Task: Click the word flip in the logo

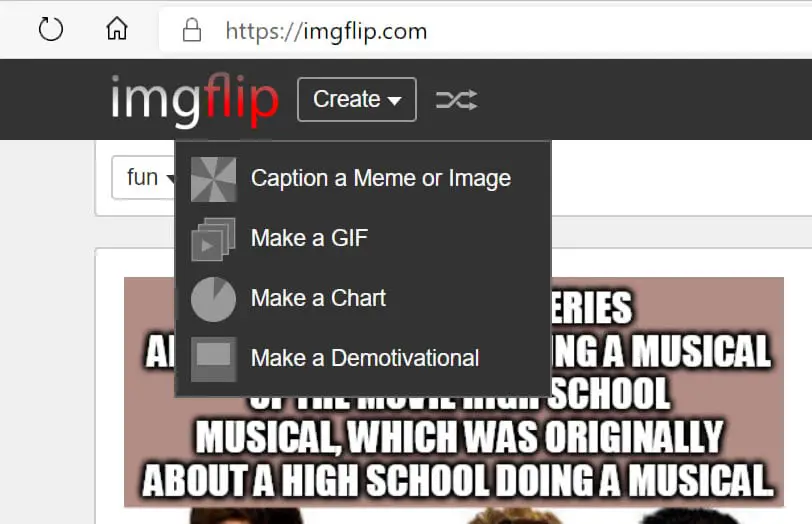Action: click(x=241, y=99)
